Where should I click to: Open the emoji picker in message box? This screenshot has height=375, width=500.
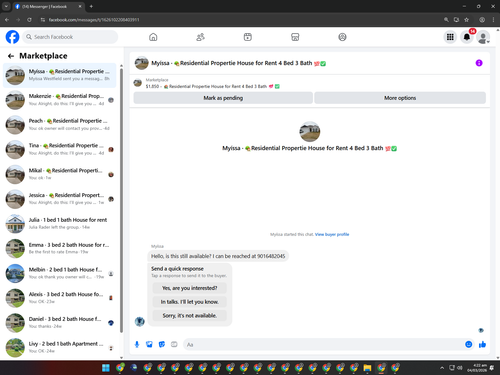tap(468, 344)
